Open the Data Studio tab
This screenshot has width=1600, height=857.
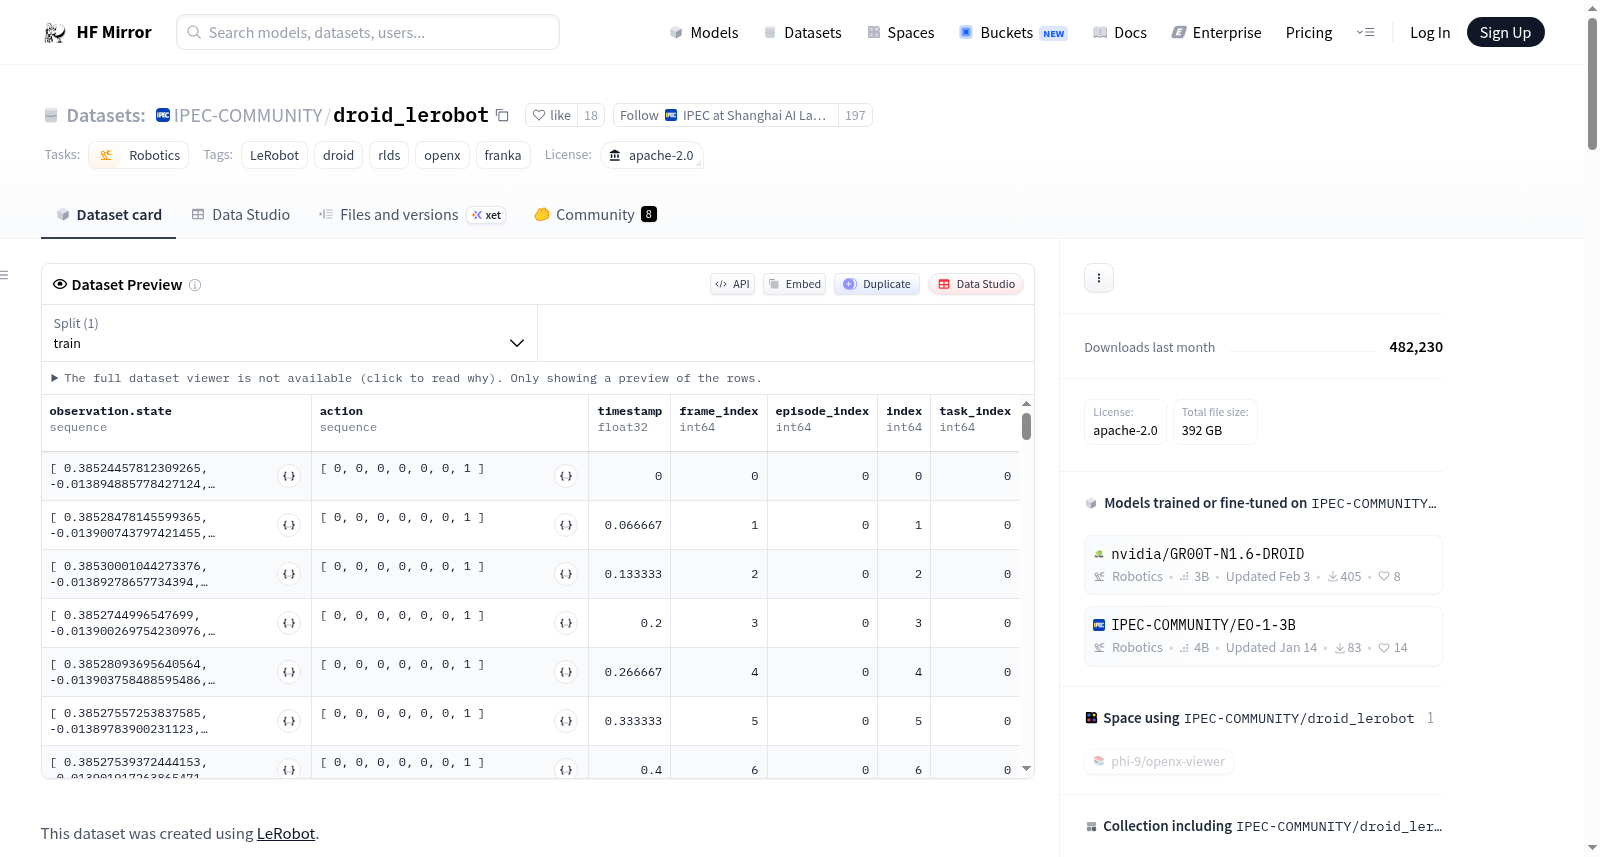tap(241, 215)
